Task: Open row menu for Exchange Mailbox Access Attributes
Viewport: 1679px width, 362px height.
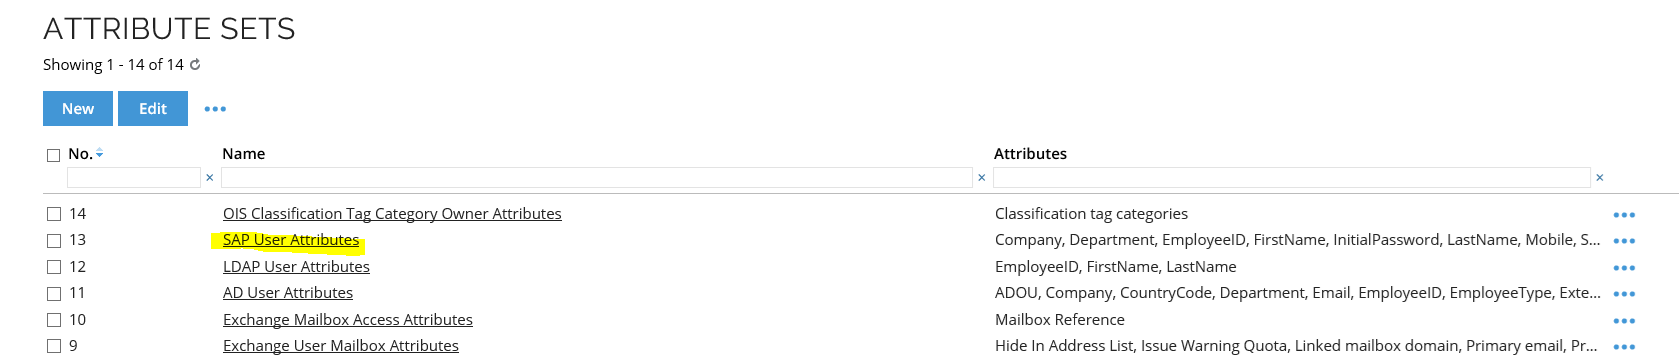Action: (1624, 321)
